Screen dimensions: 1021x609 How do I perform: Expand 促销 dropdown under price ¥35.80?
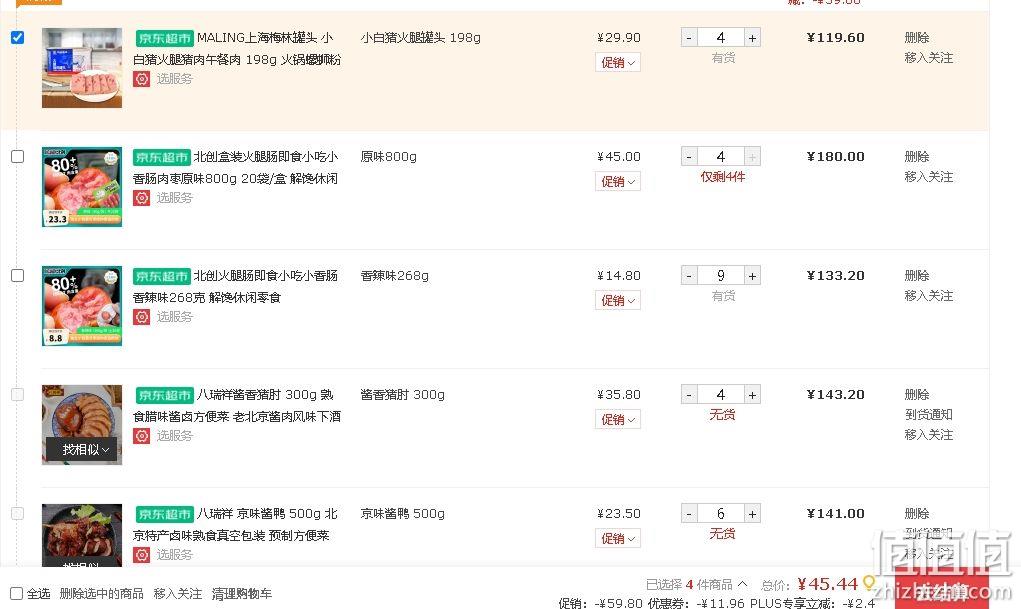coord(617,419)
